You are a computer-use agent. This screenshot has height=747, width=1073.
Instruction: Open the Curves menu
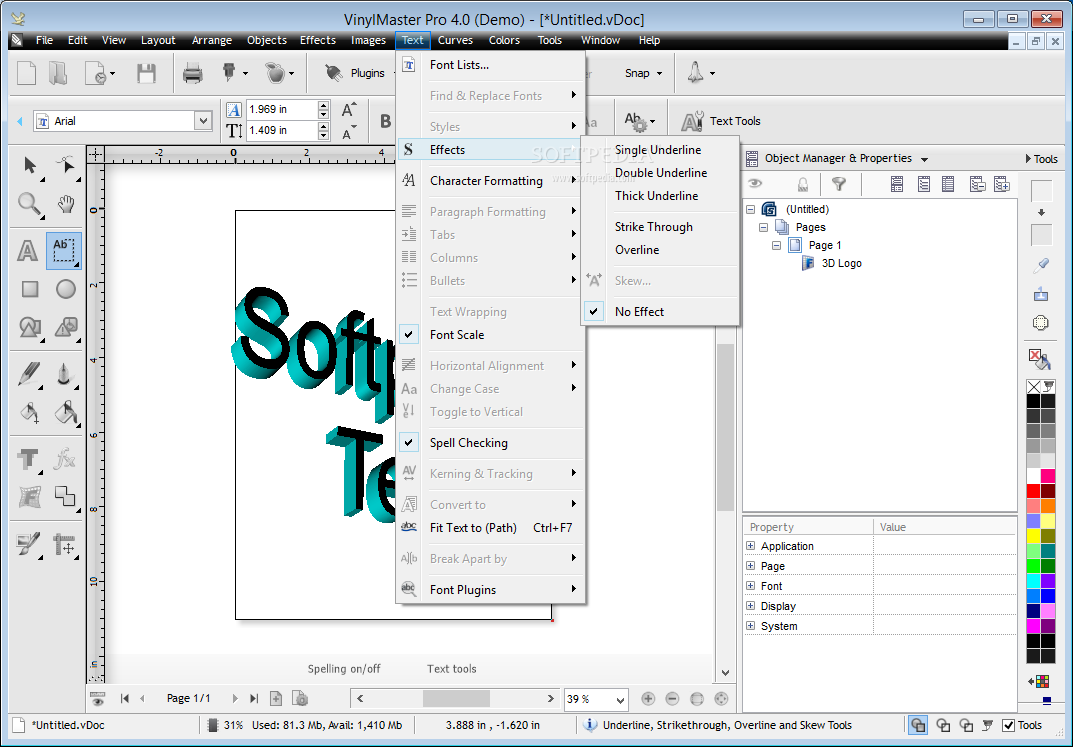tap(455, 40)
